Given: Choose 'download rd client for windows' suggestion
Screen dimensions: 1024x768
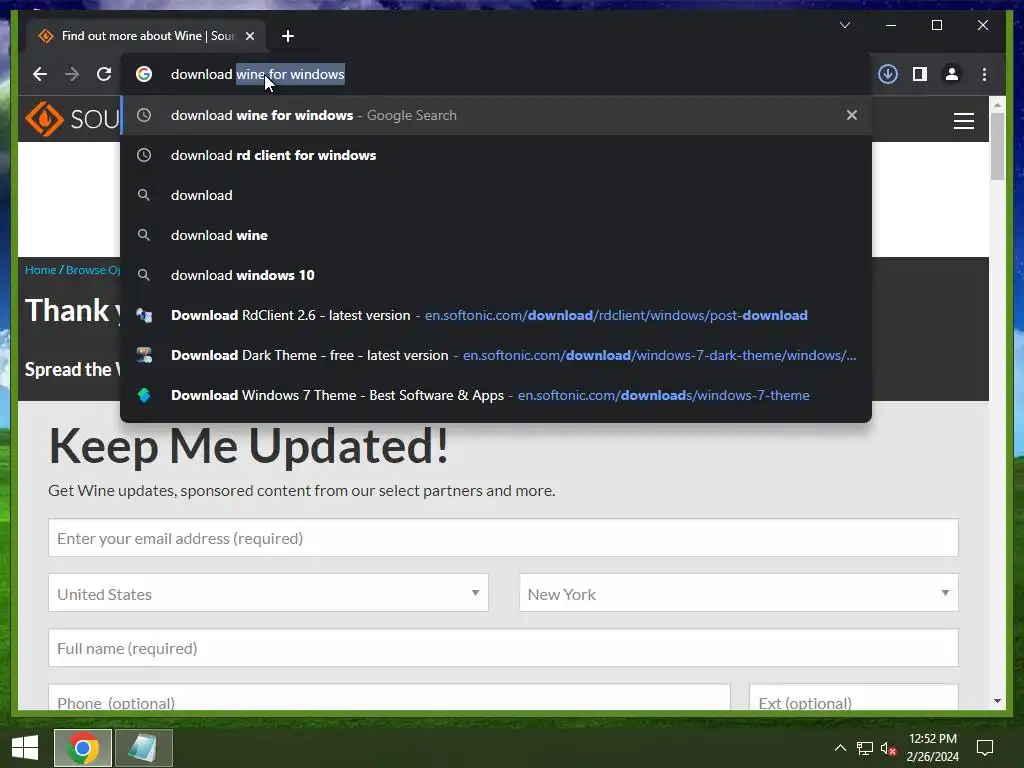Looking at the screenshot, I should [496, 155].
